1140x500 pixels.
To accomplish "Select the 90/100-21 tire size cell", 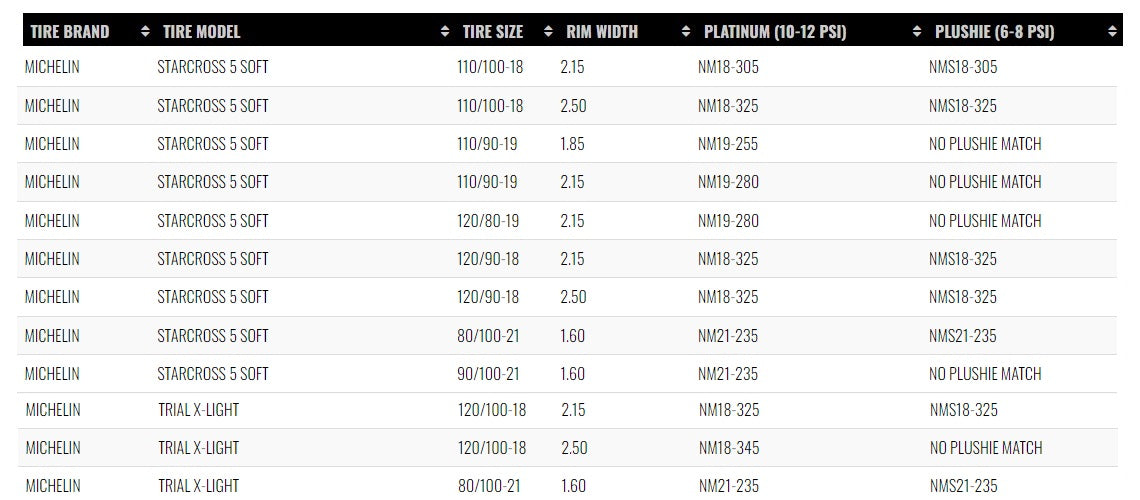I will (x=488, y=374).
